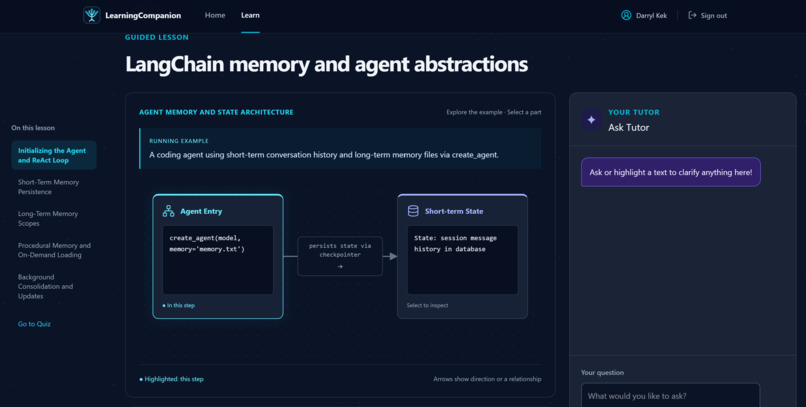Click 'Select to inspect' text
Viewport: 806px width, 407px height.
tap(427, 305)
